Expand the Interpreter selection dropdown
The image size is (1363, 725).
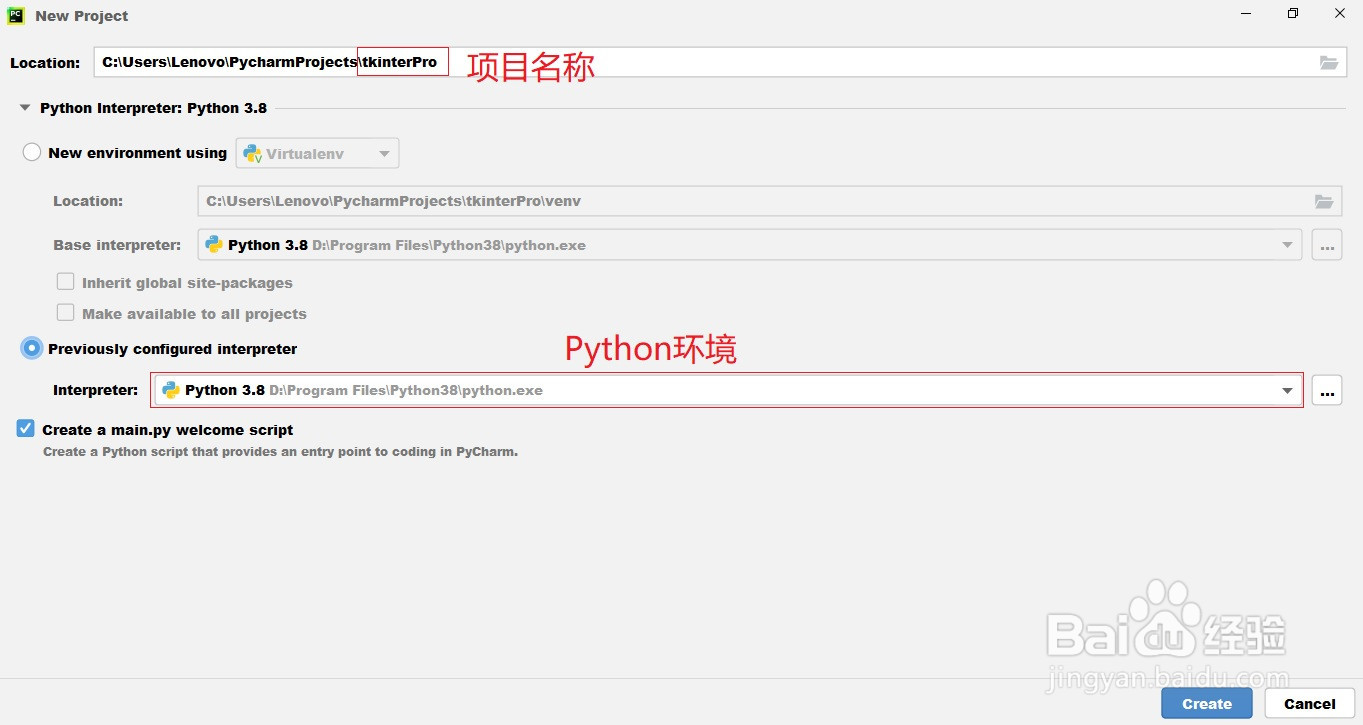point(1288,390)
